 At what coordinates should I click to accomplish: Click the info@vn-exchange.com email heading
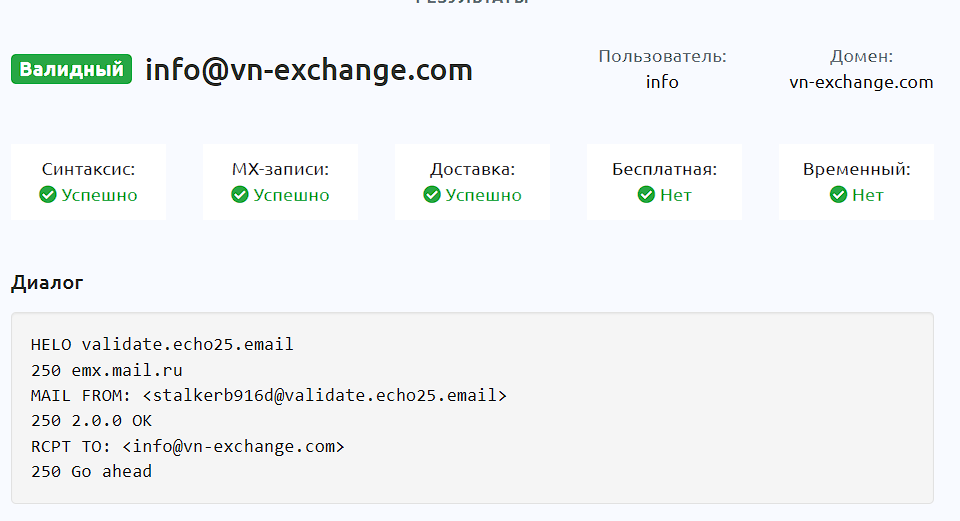click(x=309, y=70)
